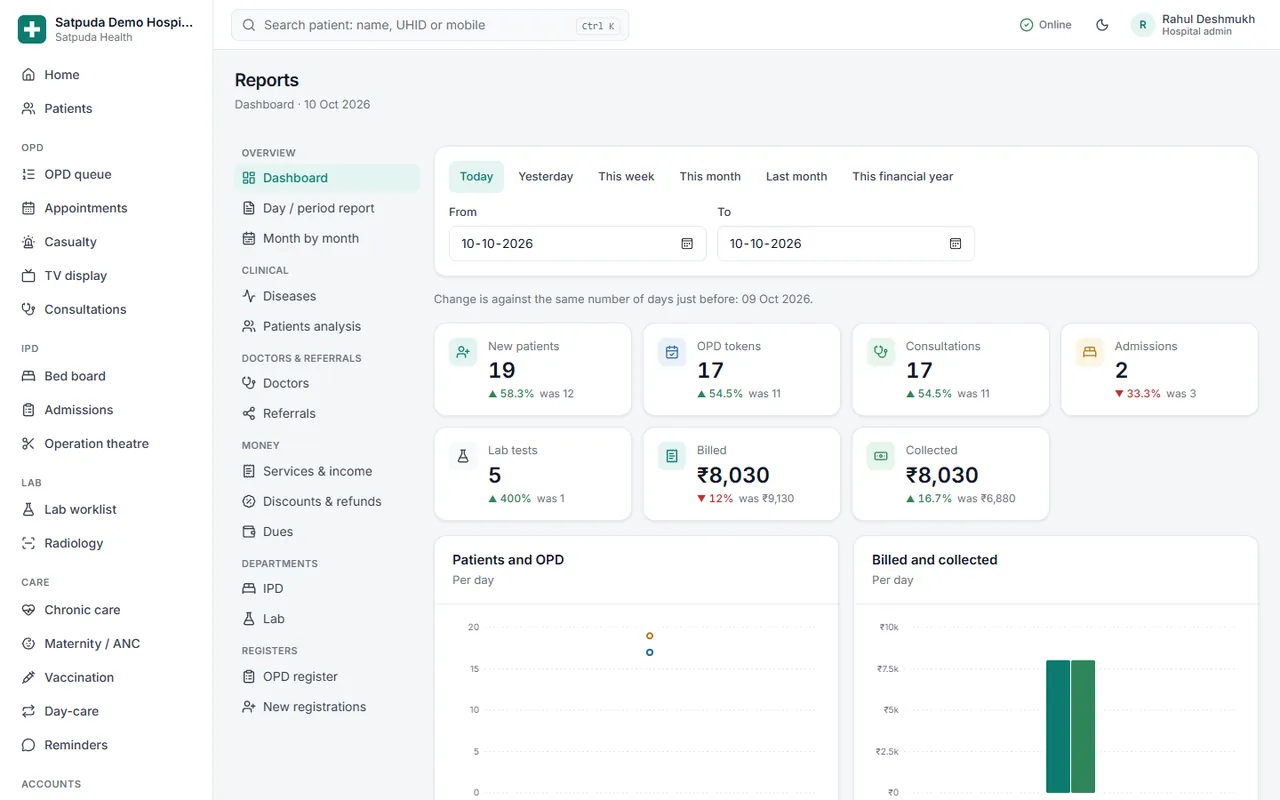Click the New patients stat card

coord(533,369)
